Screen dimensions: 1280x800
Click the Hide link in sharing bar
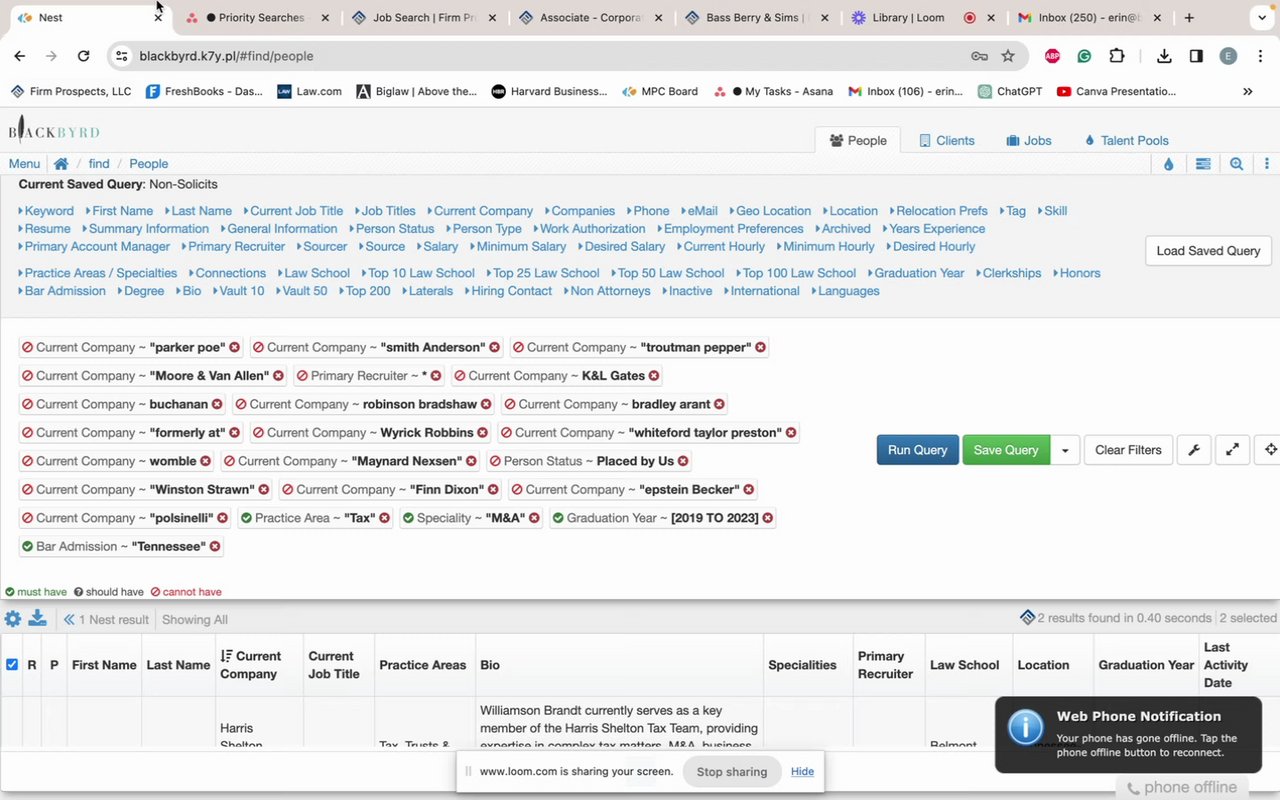[x=802, y=772]
